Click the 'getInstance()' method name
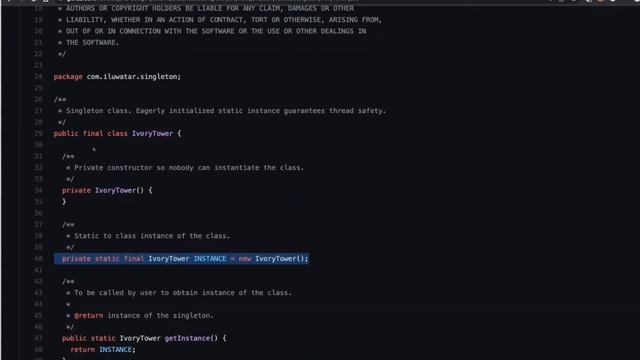The image size is (640, 360). tap(191, 338)
